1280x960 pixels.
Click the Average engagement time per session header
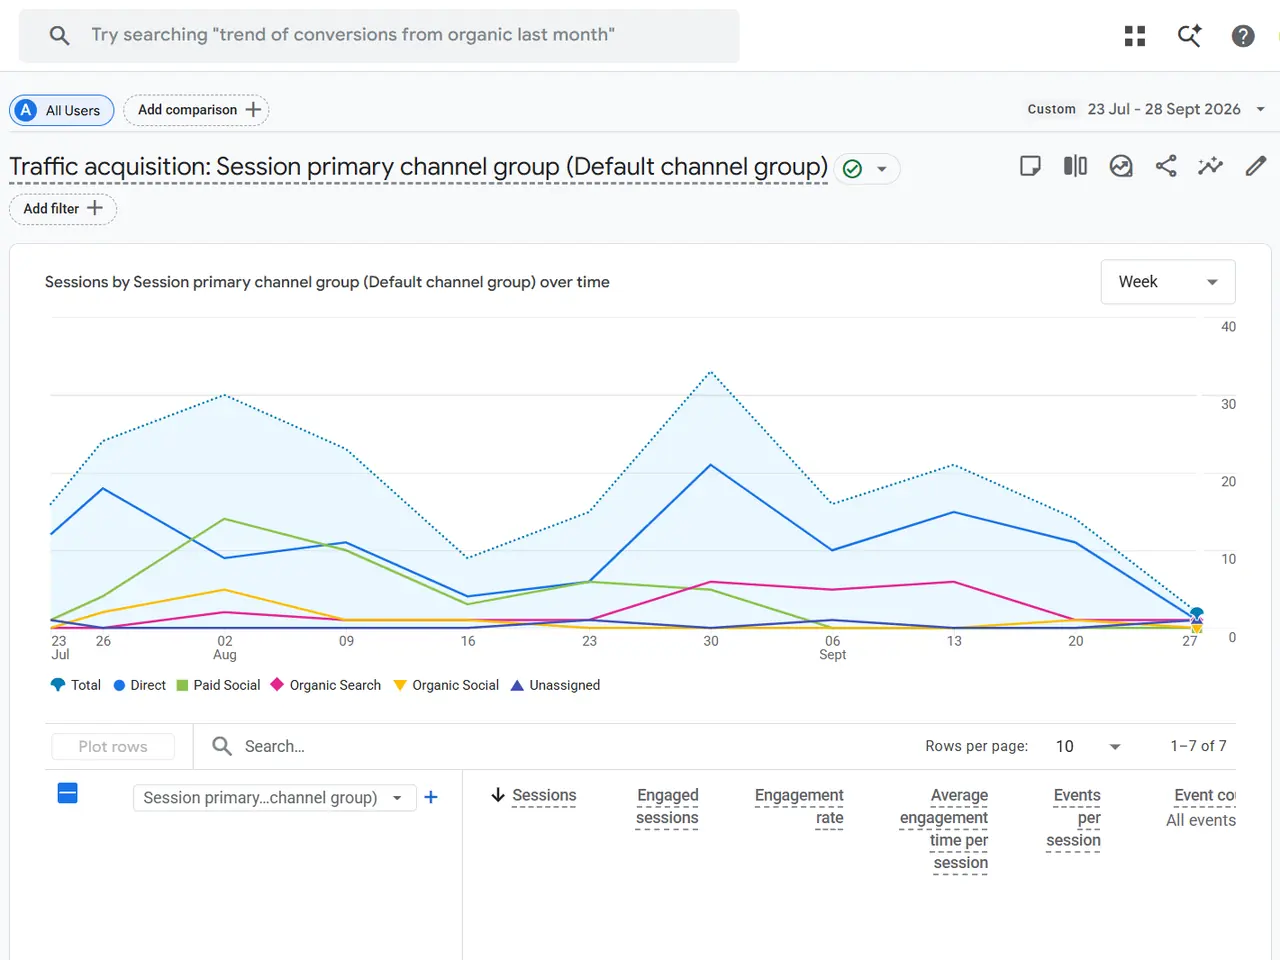coord(944,829)
